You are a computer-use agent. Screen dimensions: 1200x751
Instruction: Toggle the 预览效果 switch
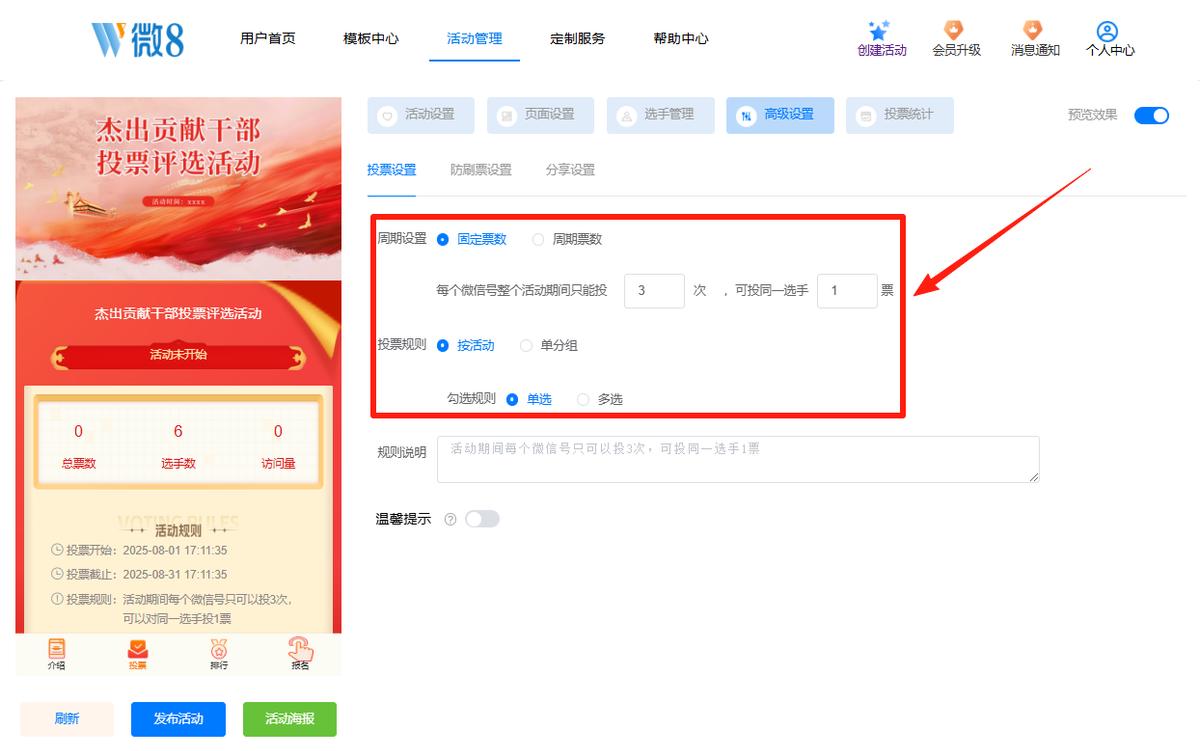coord(1151,115)
